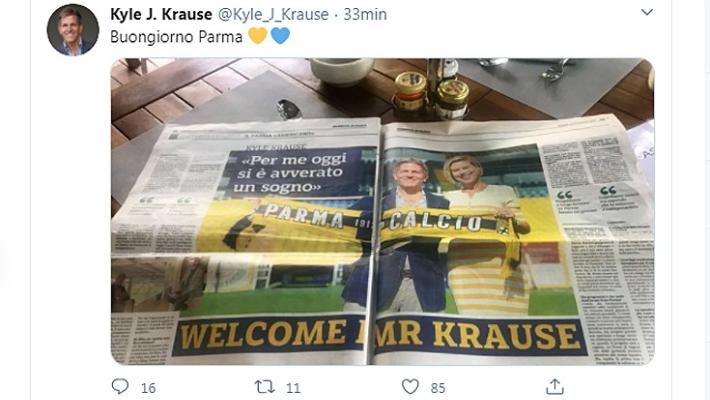710x400 pixels.
Task: Click the retweet count 11
Action: pos(293,388)
